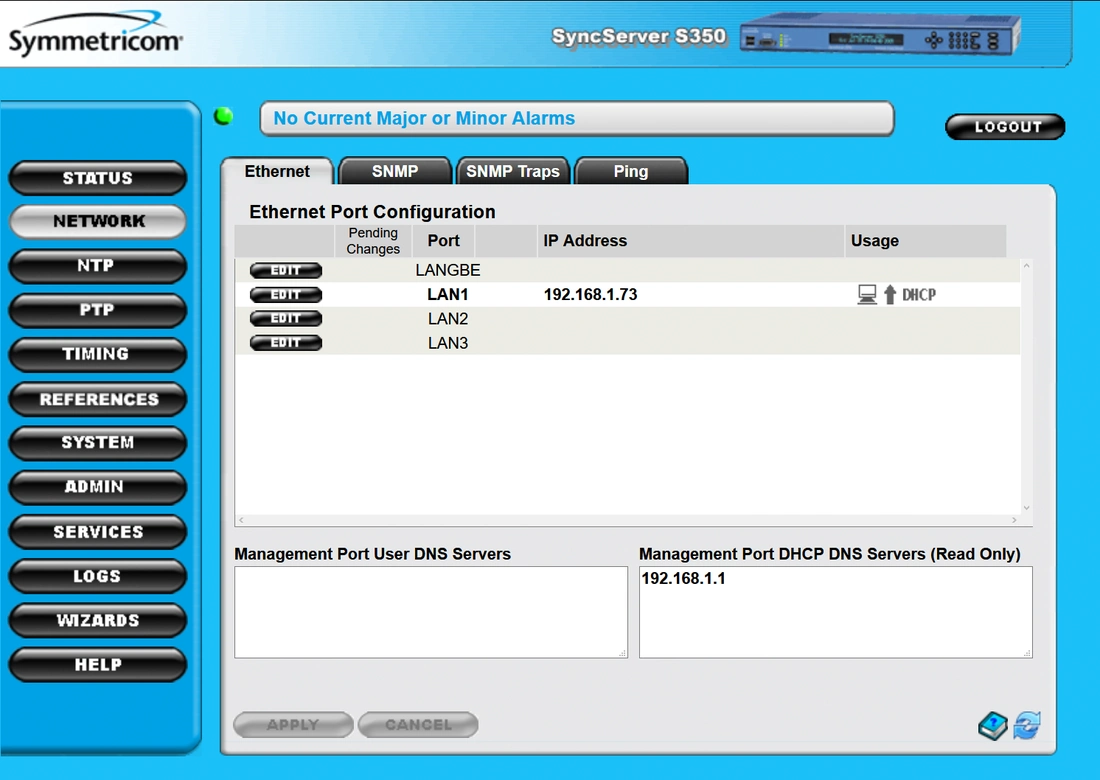Click the SyncServer S350 device image
Screen dimensions: 1100x780
coord(880,34)
